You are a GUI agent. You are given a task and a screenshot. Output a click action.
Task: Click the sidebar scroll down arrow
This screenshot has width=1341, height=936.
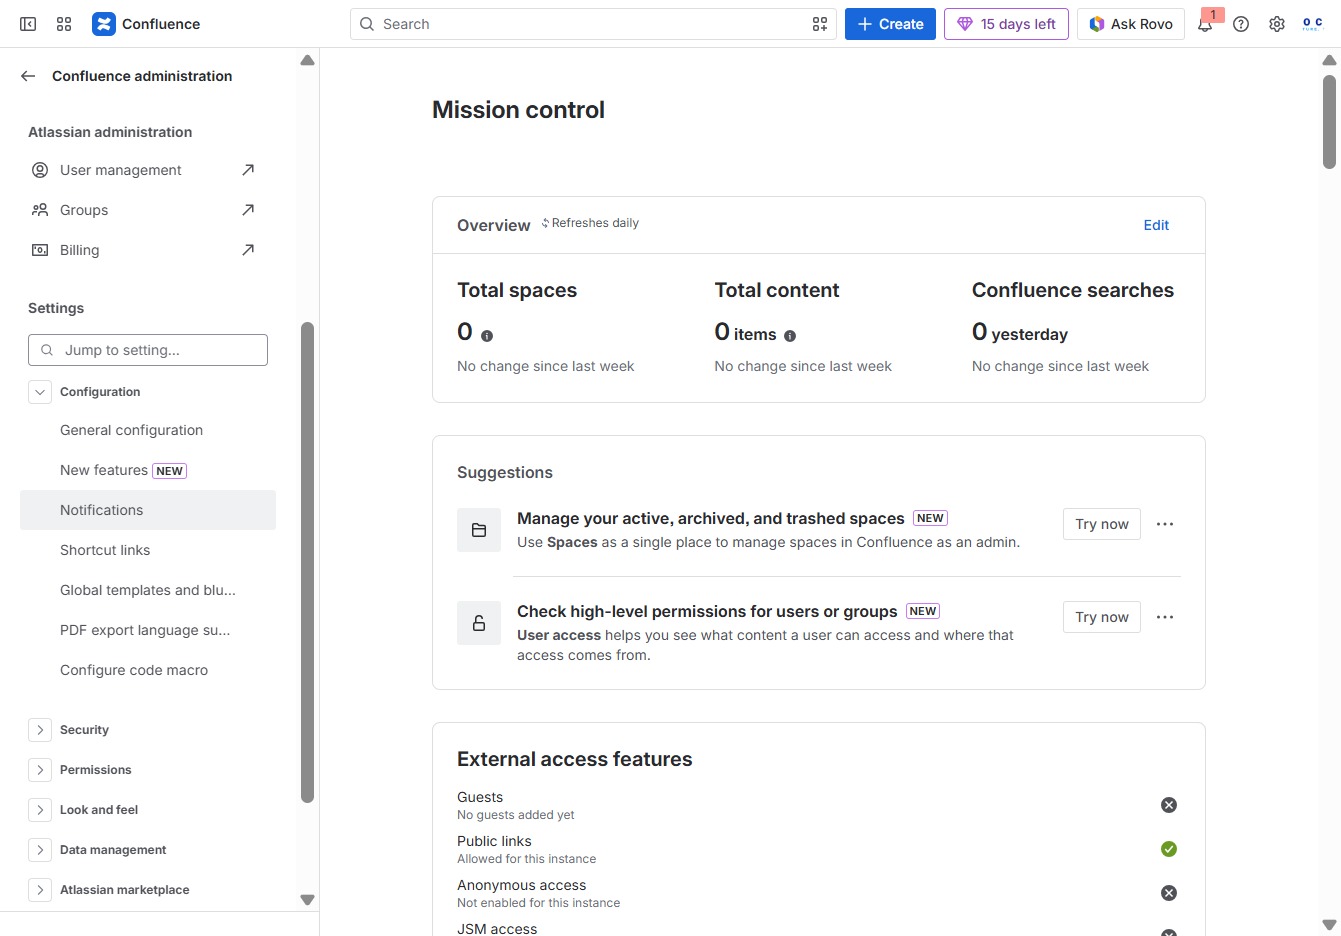point(307,899)
